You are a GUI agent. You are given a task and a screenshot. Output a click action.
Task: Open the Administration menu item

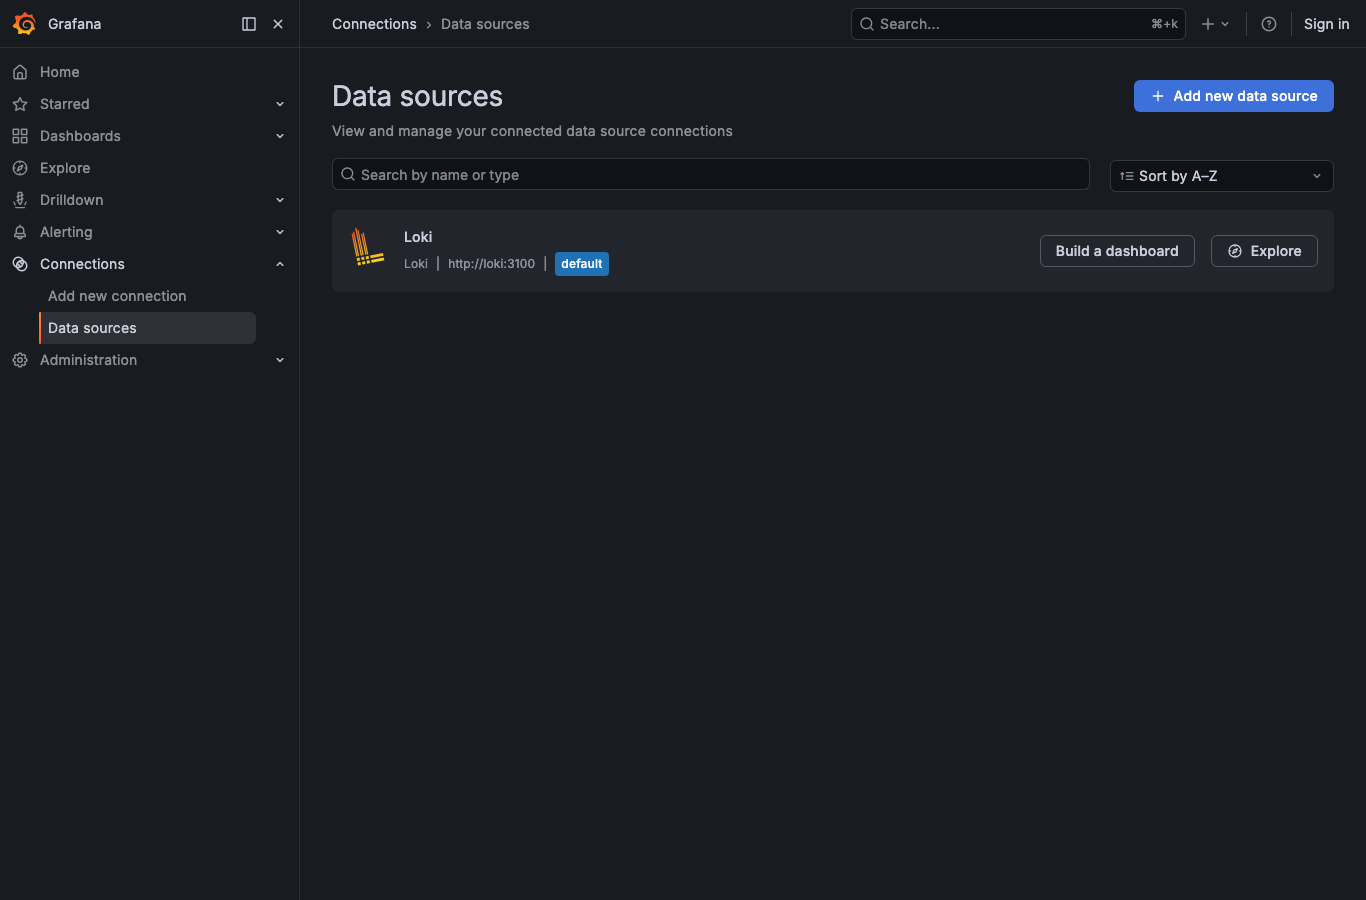point(89,360)
